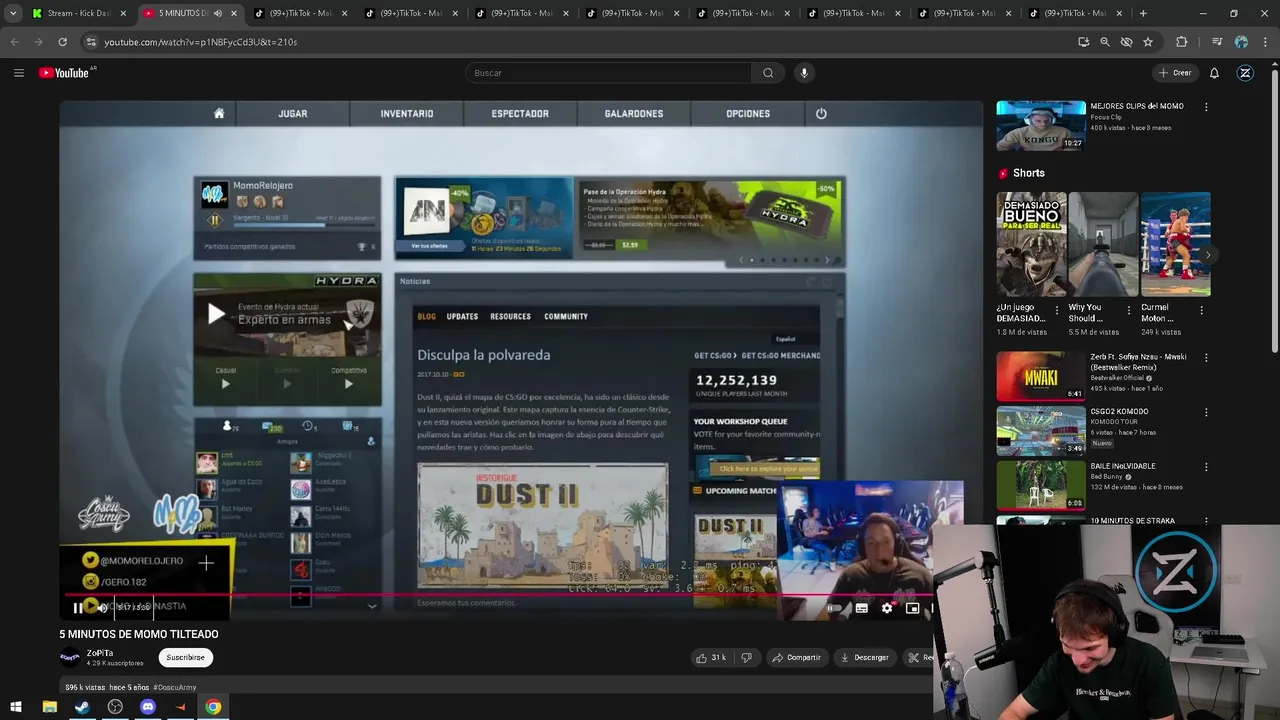Click the search magnifier button
The image size is (1280, 720).
768,73
